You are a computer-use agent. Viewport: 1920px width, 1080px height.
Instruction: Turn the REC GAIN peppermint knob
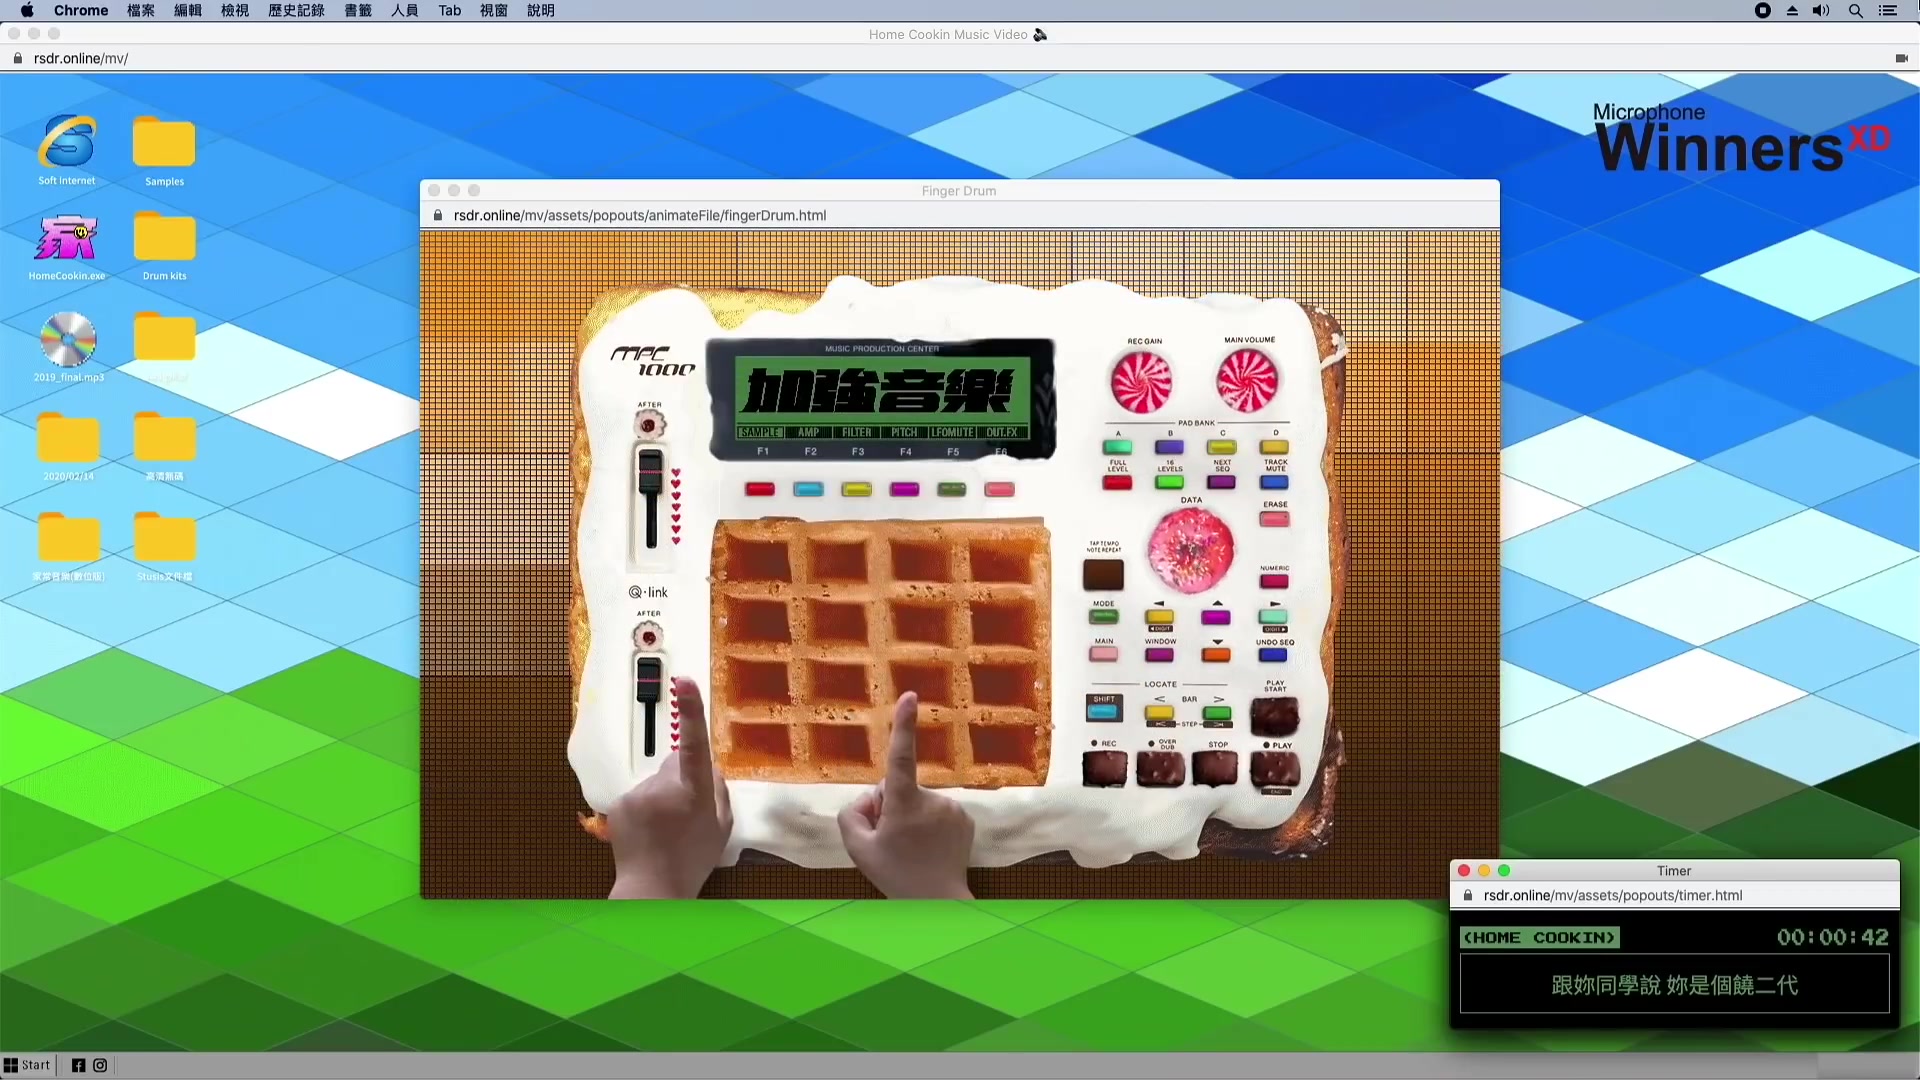coord(1141,382)
